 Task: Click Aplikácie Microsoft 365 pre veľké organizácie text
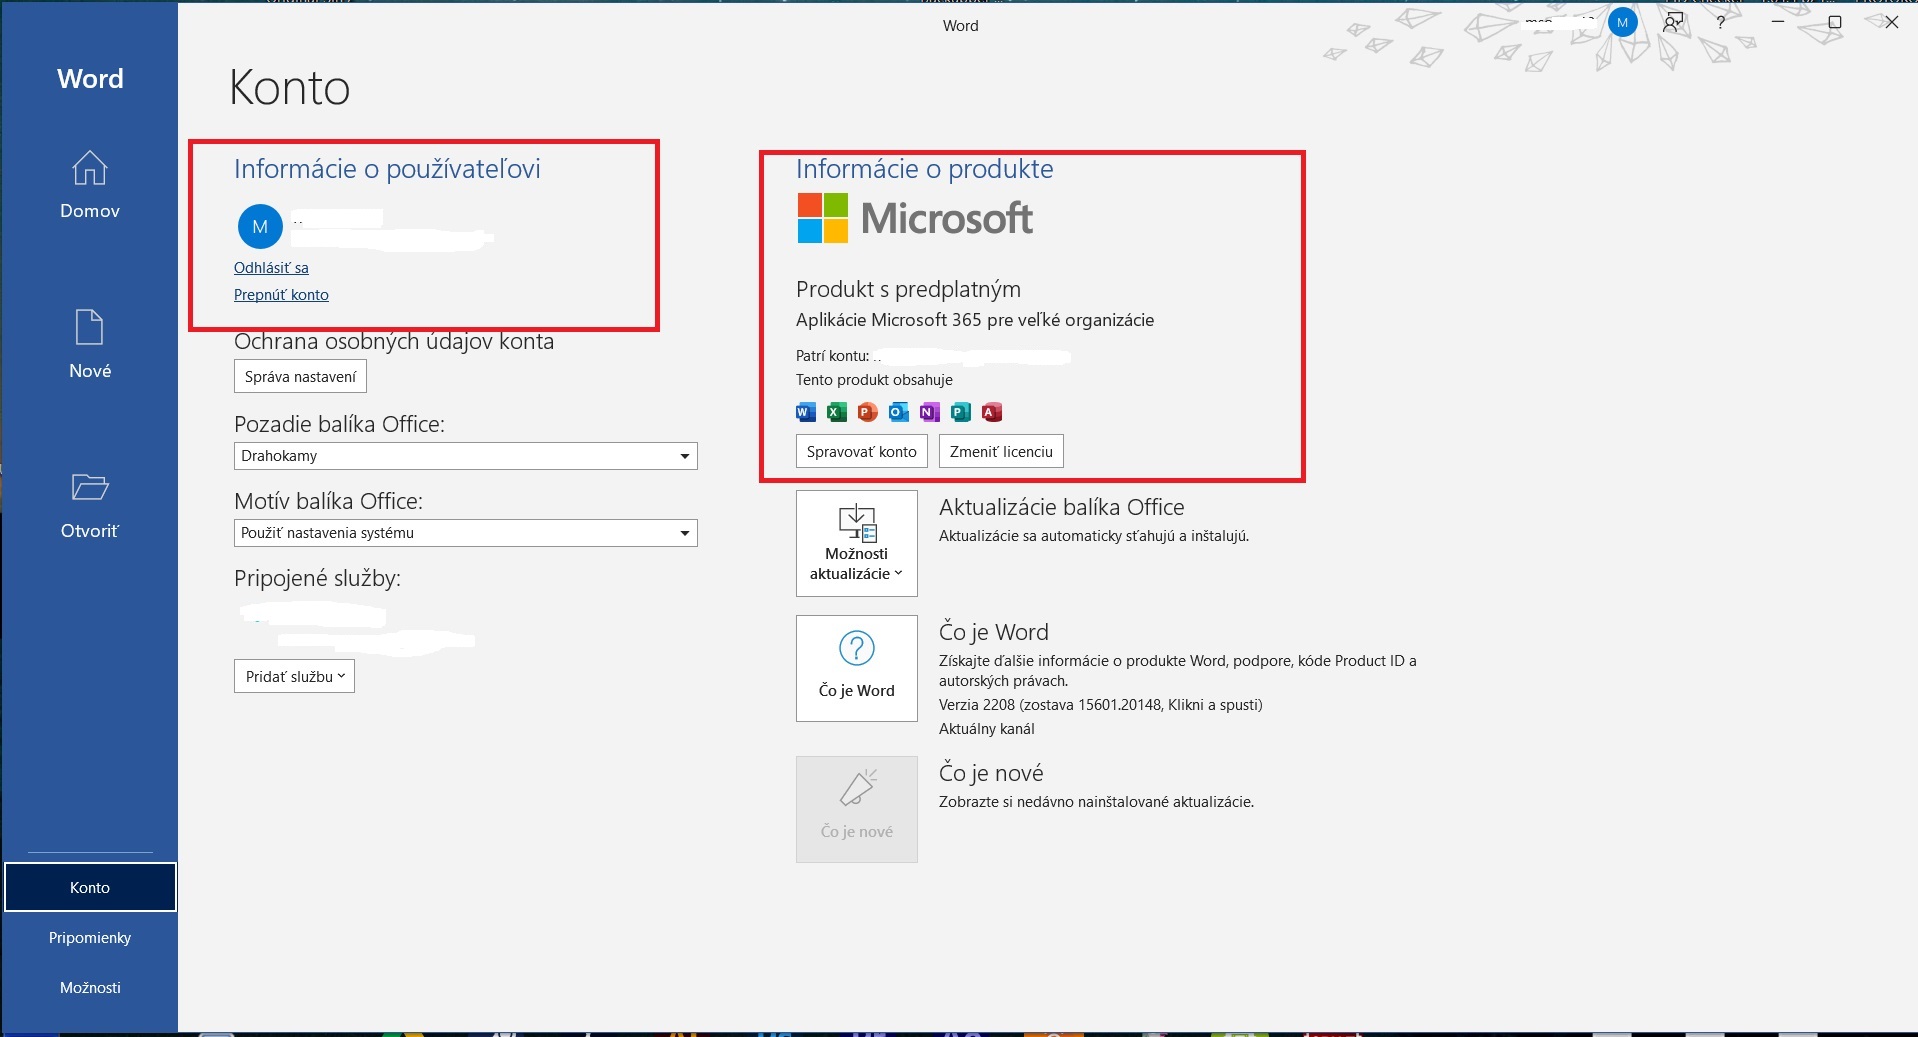point(975,320)
